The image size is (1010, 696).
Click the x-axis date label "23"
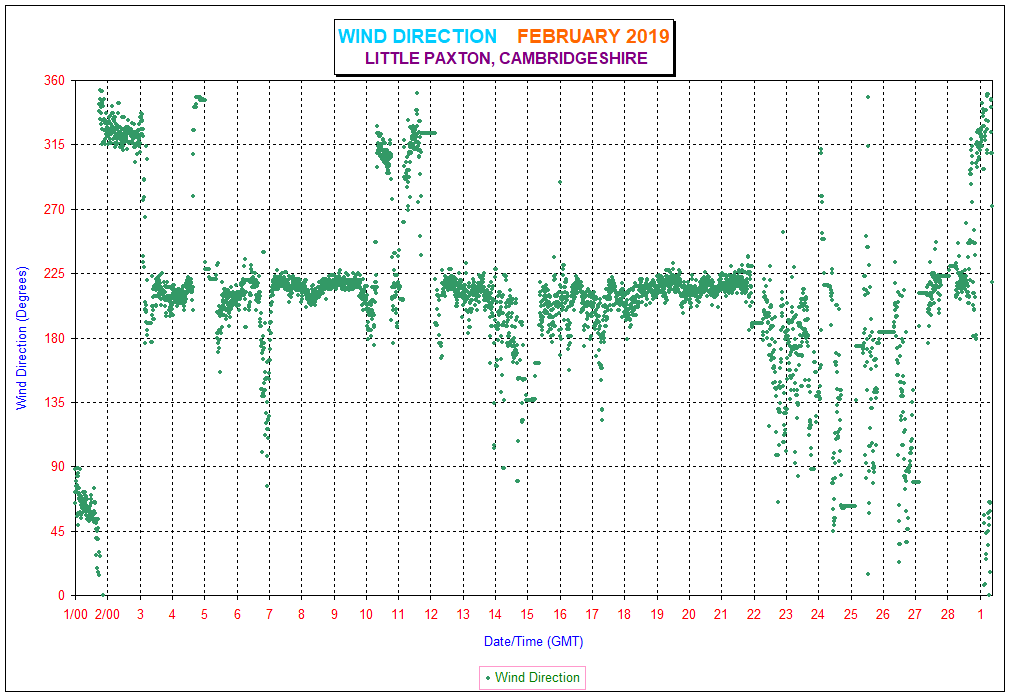[x=786, y=614]
